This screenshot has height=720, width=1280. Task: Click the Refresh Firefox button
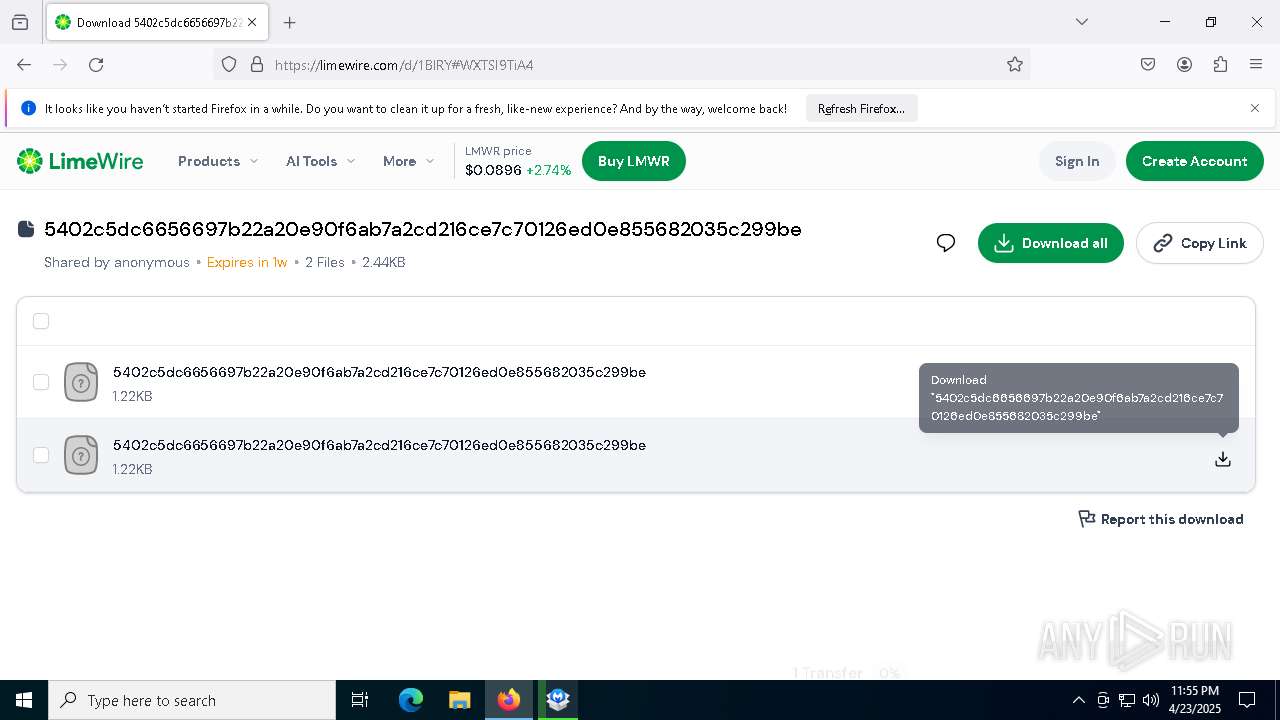861,108
